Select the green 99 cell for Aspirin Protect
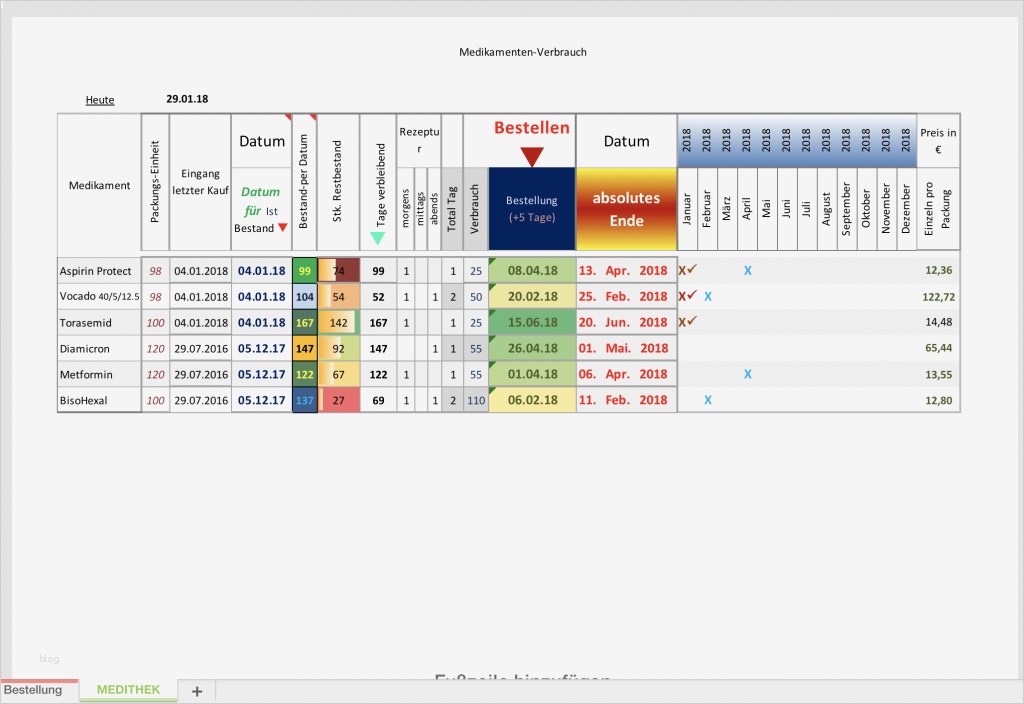Screen dimensions: 1024x704 [304, 270]
